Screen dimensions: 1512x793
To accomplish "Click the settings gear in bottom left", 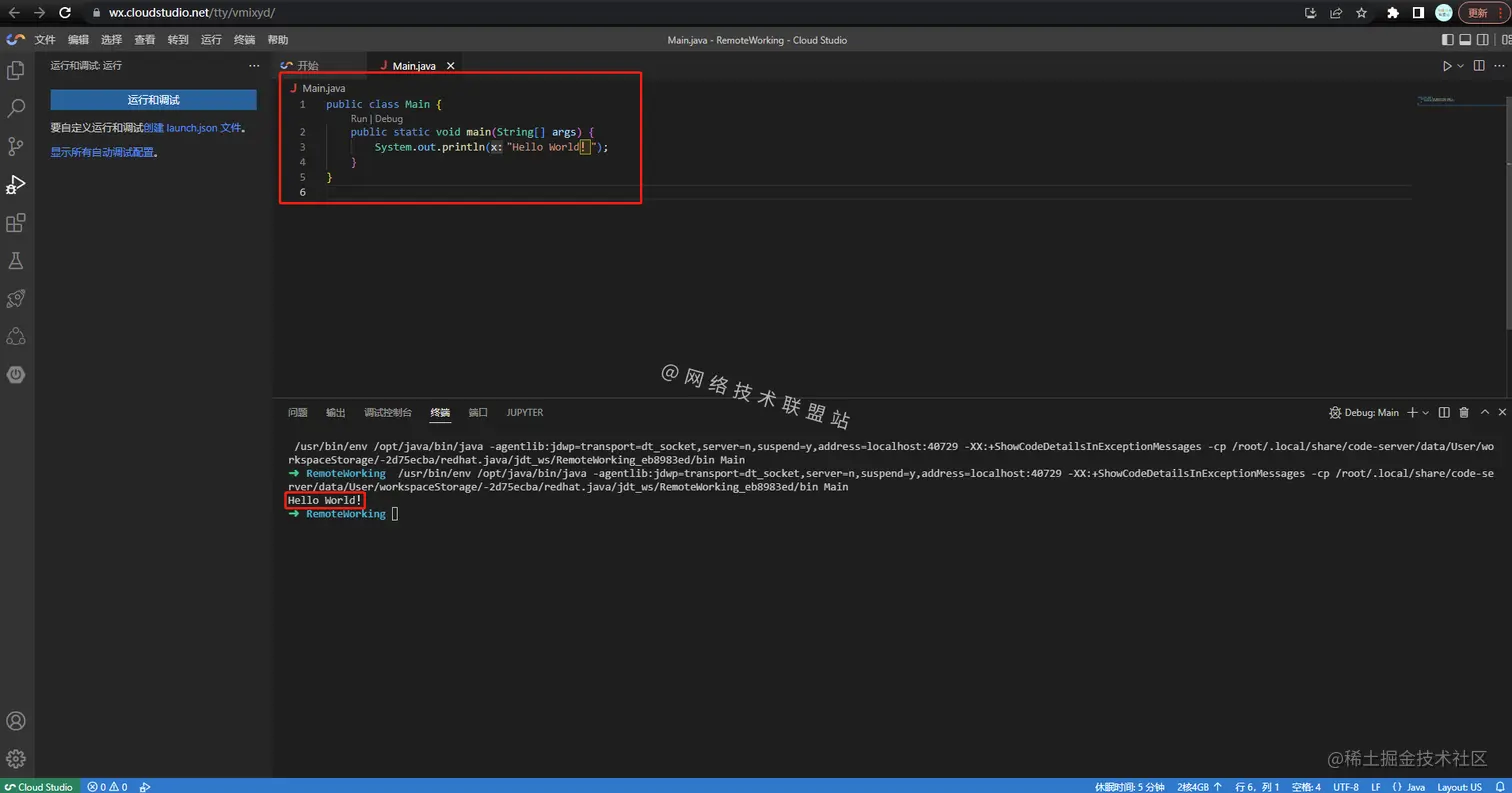I will tap(15, 758).
